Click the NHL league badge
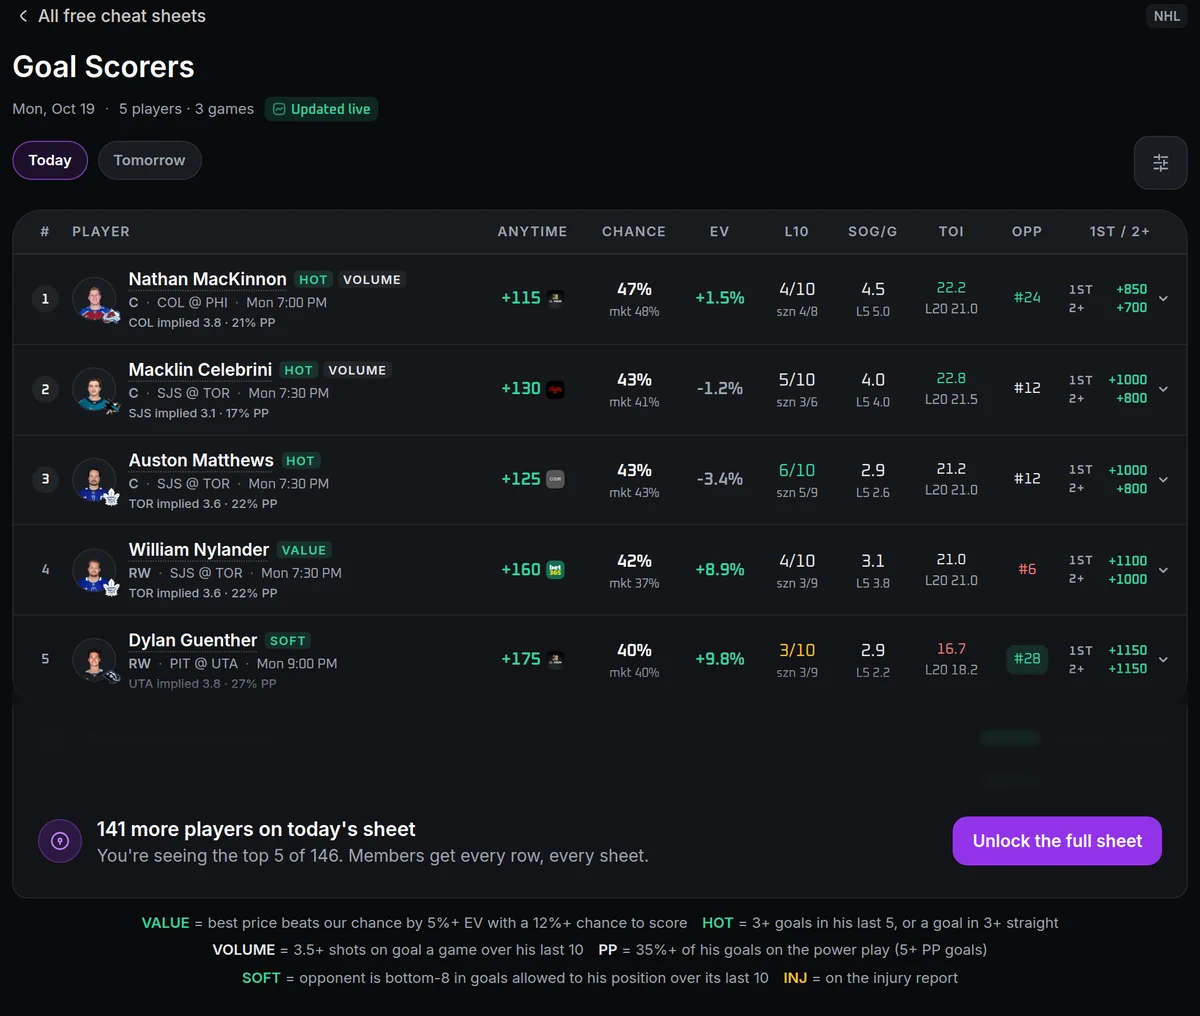 1166,16
